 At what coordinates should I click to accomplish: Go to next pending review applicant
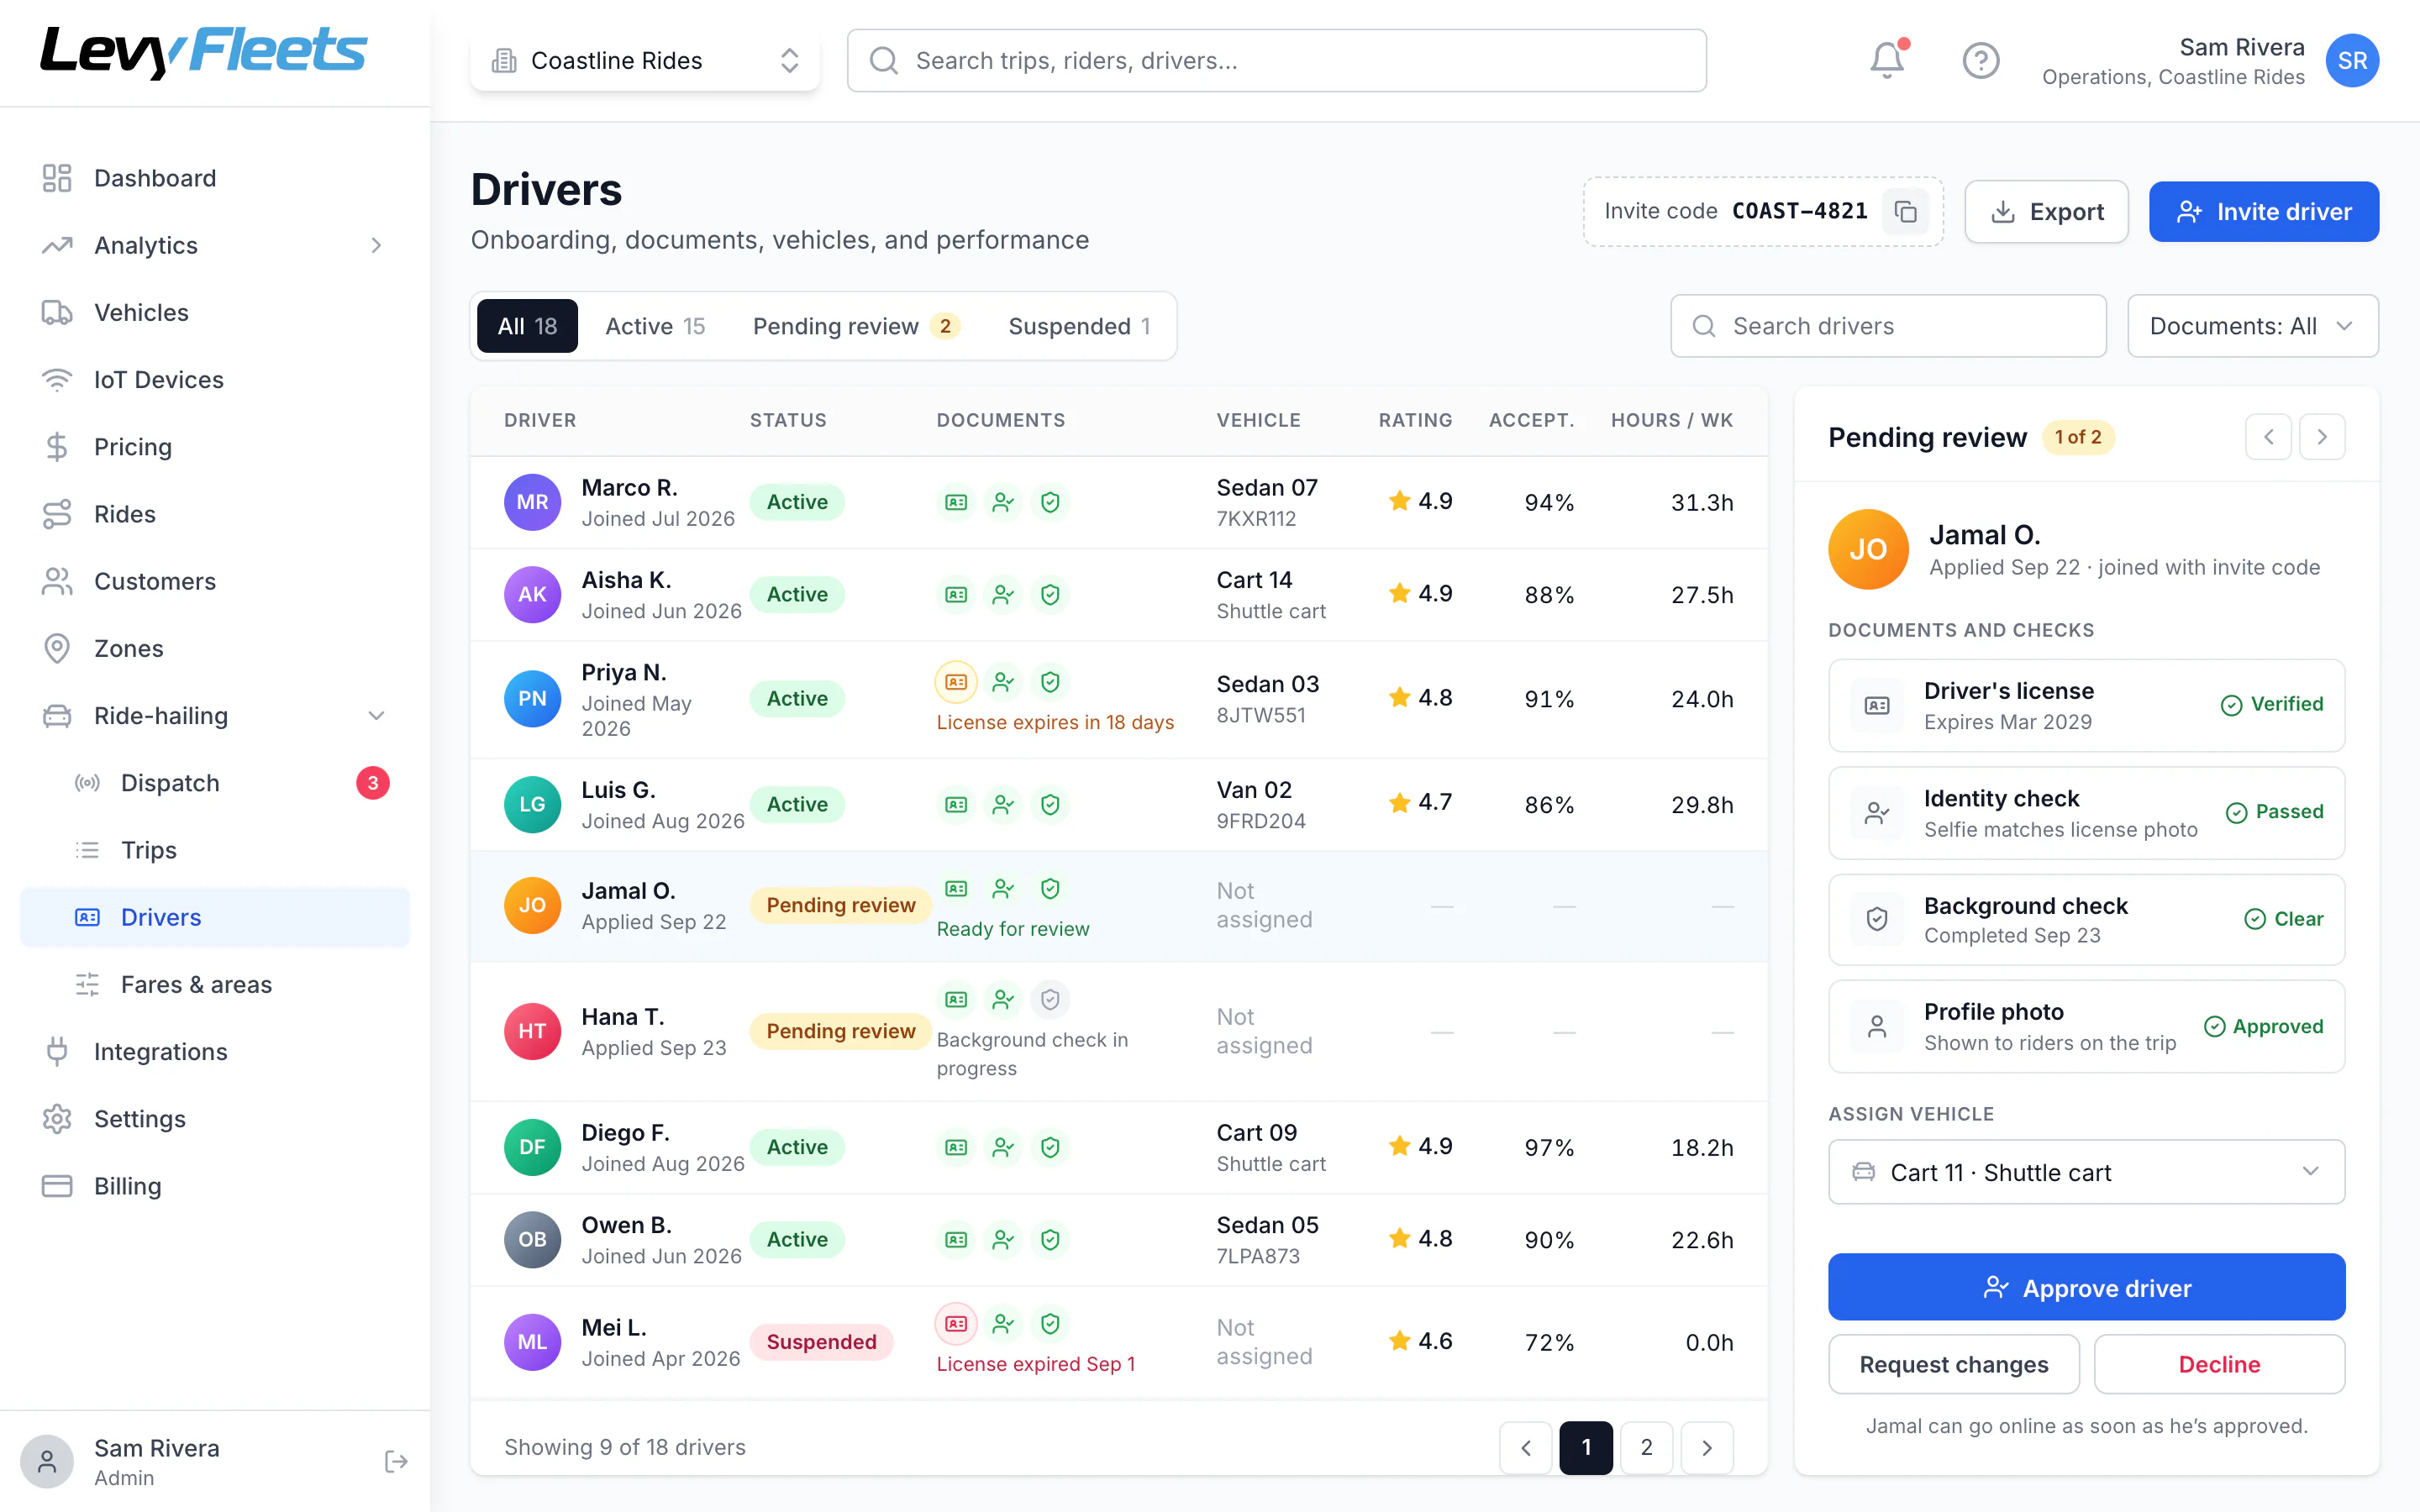[2322, 437]
